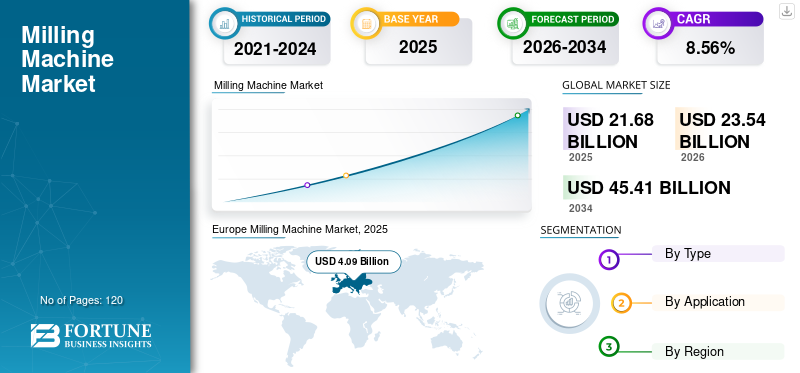
Task: Click the Historical Period bar chart icon
Action: tap(224, 23)
